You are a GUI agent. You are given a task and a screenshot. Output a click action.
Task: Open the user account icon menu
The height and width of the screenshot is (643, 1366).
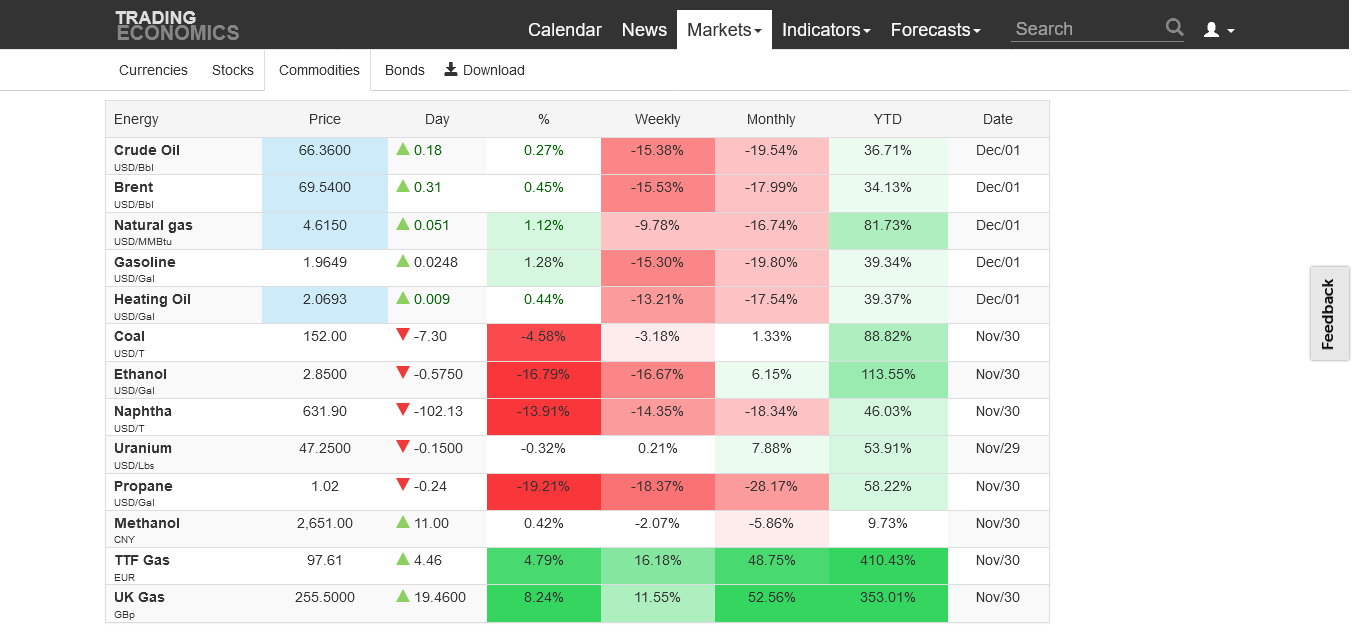1218,30
